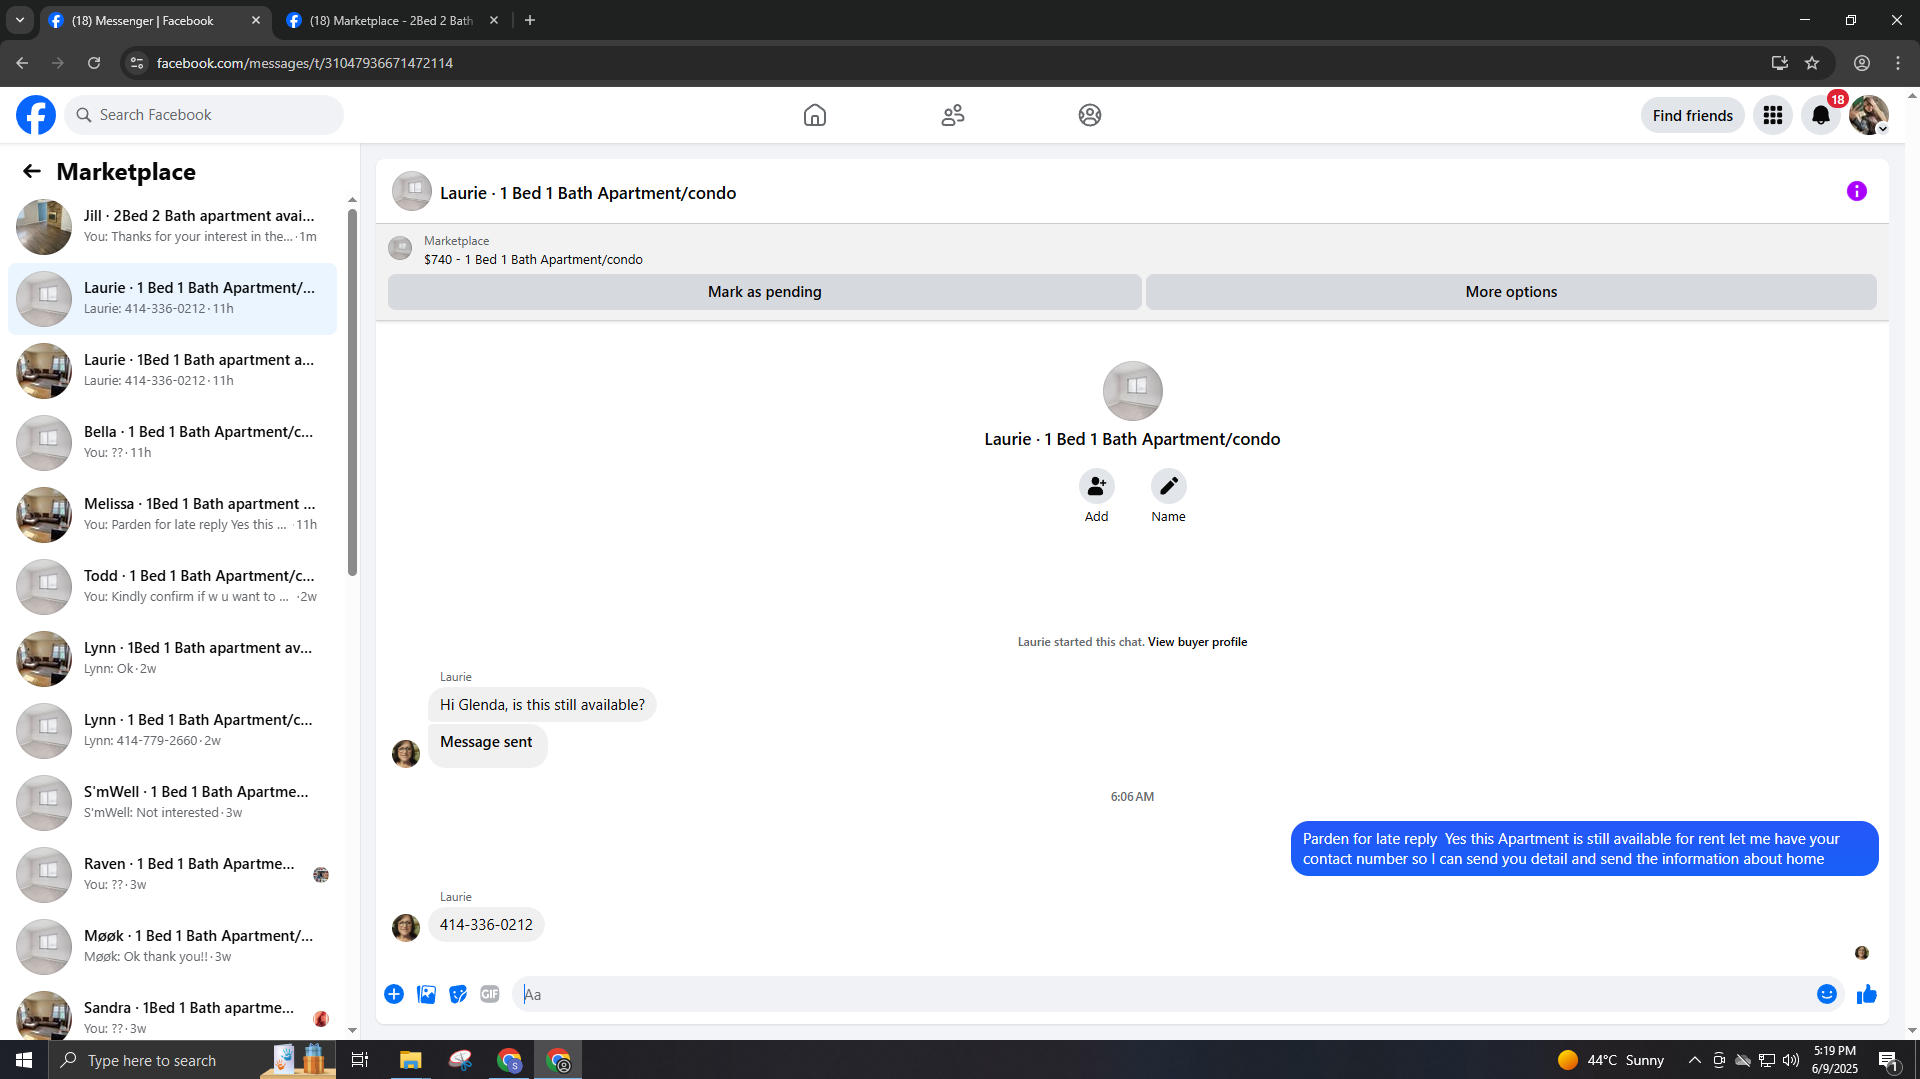Open S'mWell 1 Bed 1 Bath conversation
The image size is (1920, 1079).
pos(173,803)
